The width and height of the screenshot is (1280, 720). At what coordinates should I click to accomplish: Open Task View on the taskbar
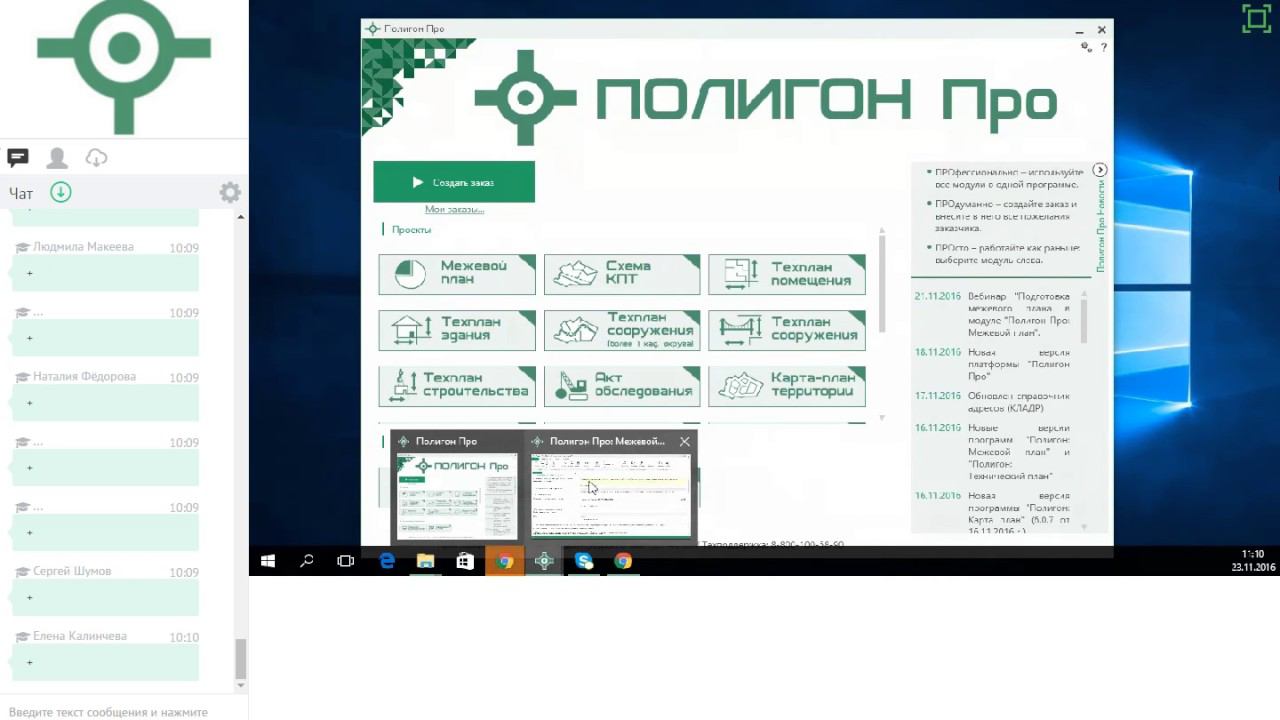point(346,561)
